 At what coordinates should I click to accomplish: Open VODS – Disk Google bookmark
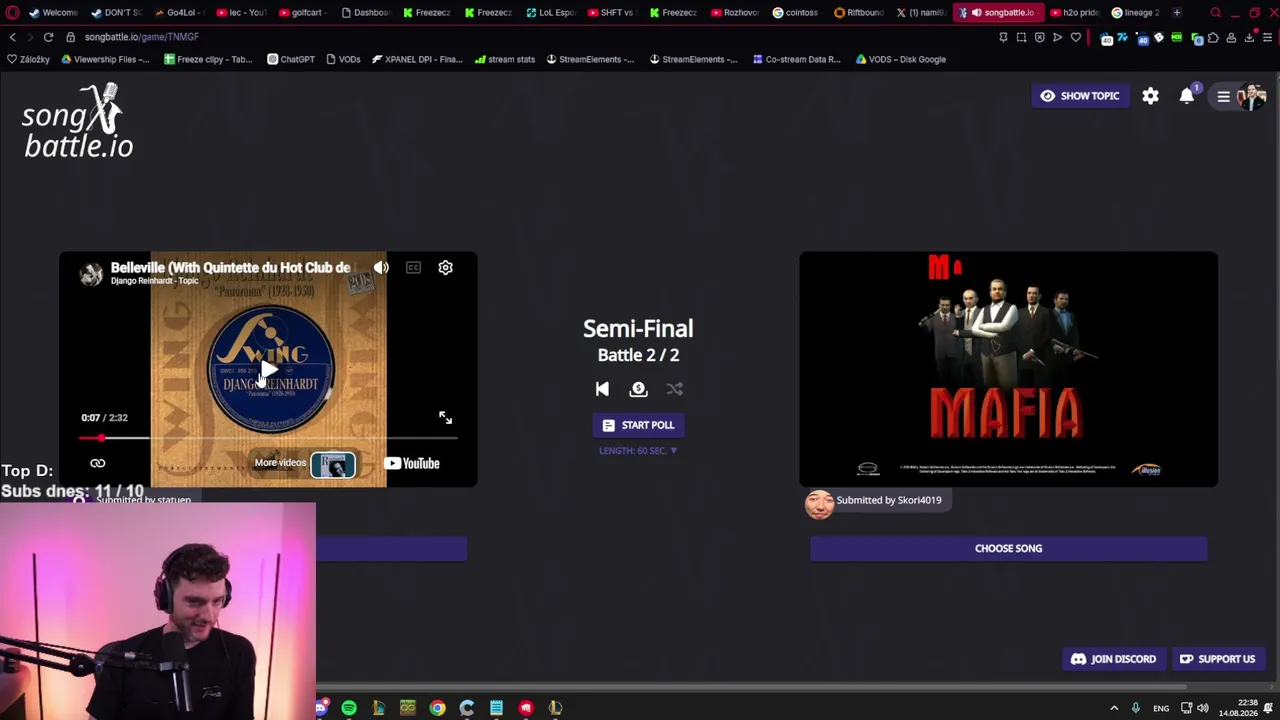click(900, 59)
